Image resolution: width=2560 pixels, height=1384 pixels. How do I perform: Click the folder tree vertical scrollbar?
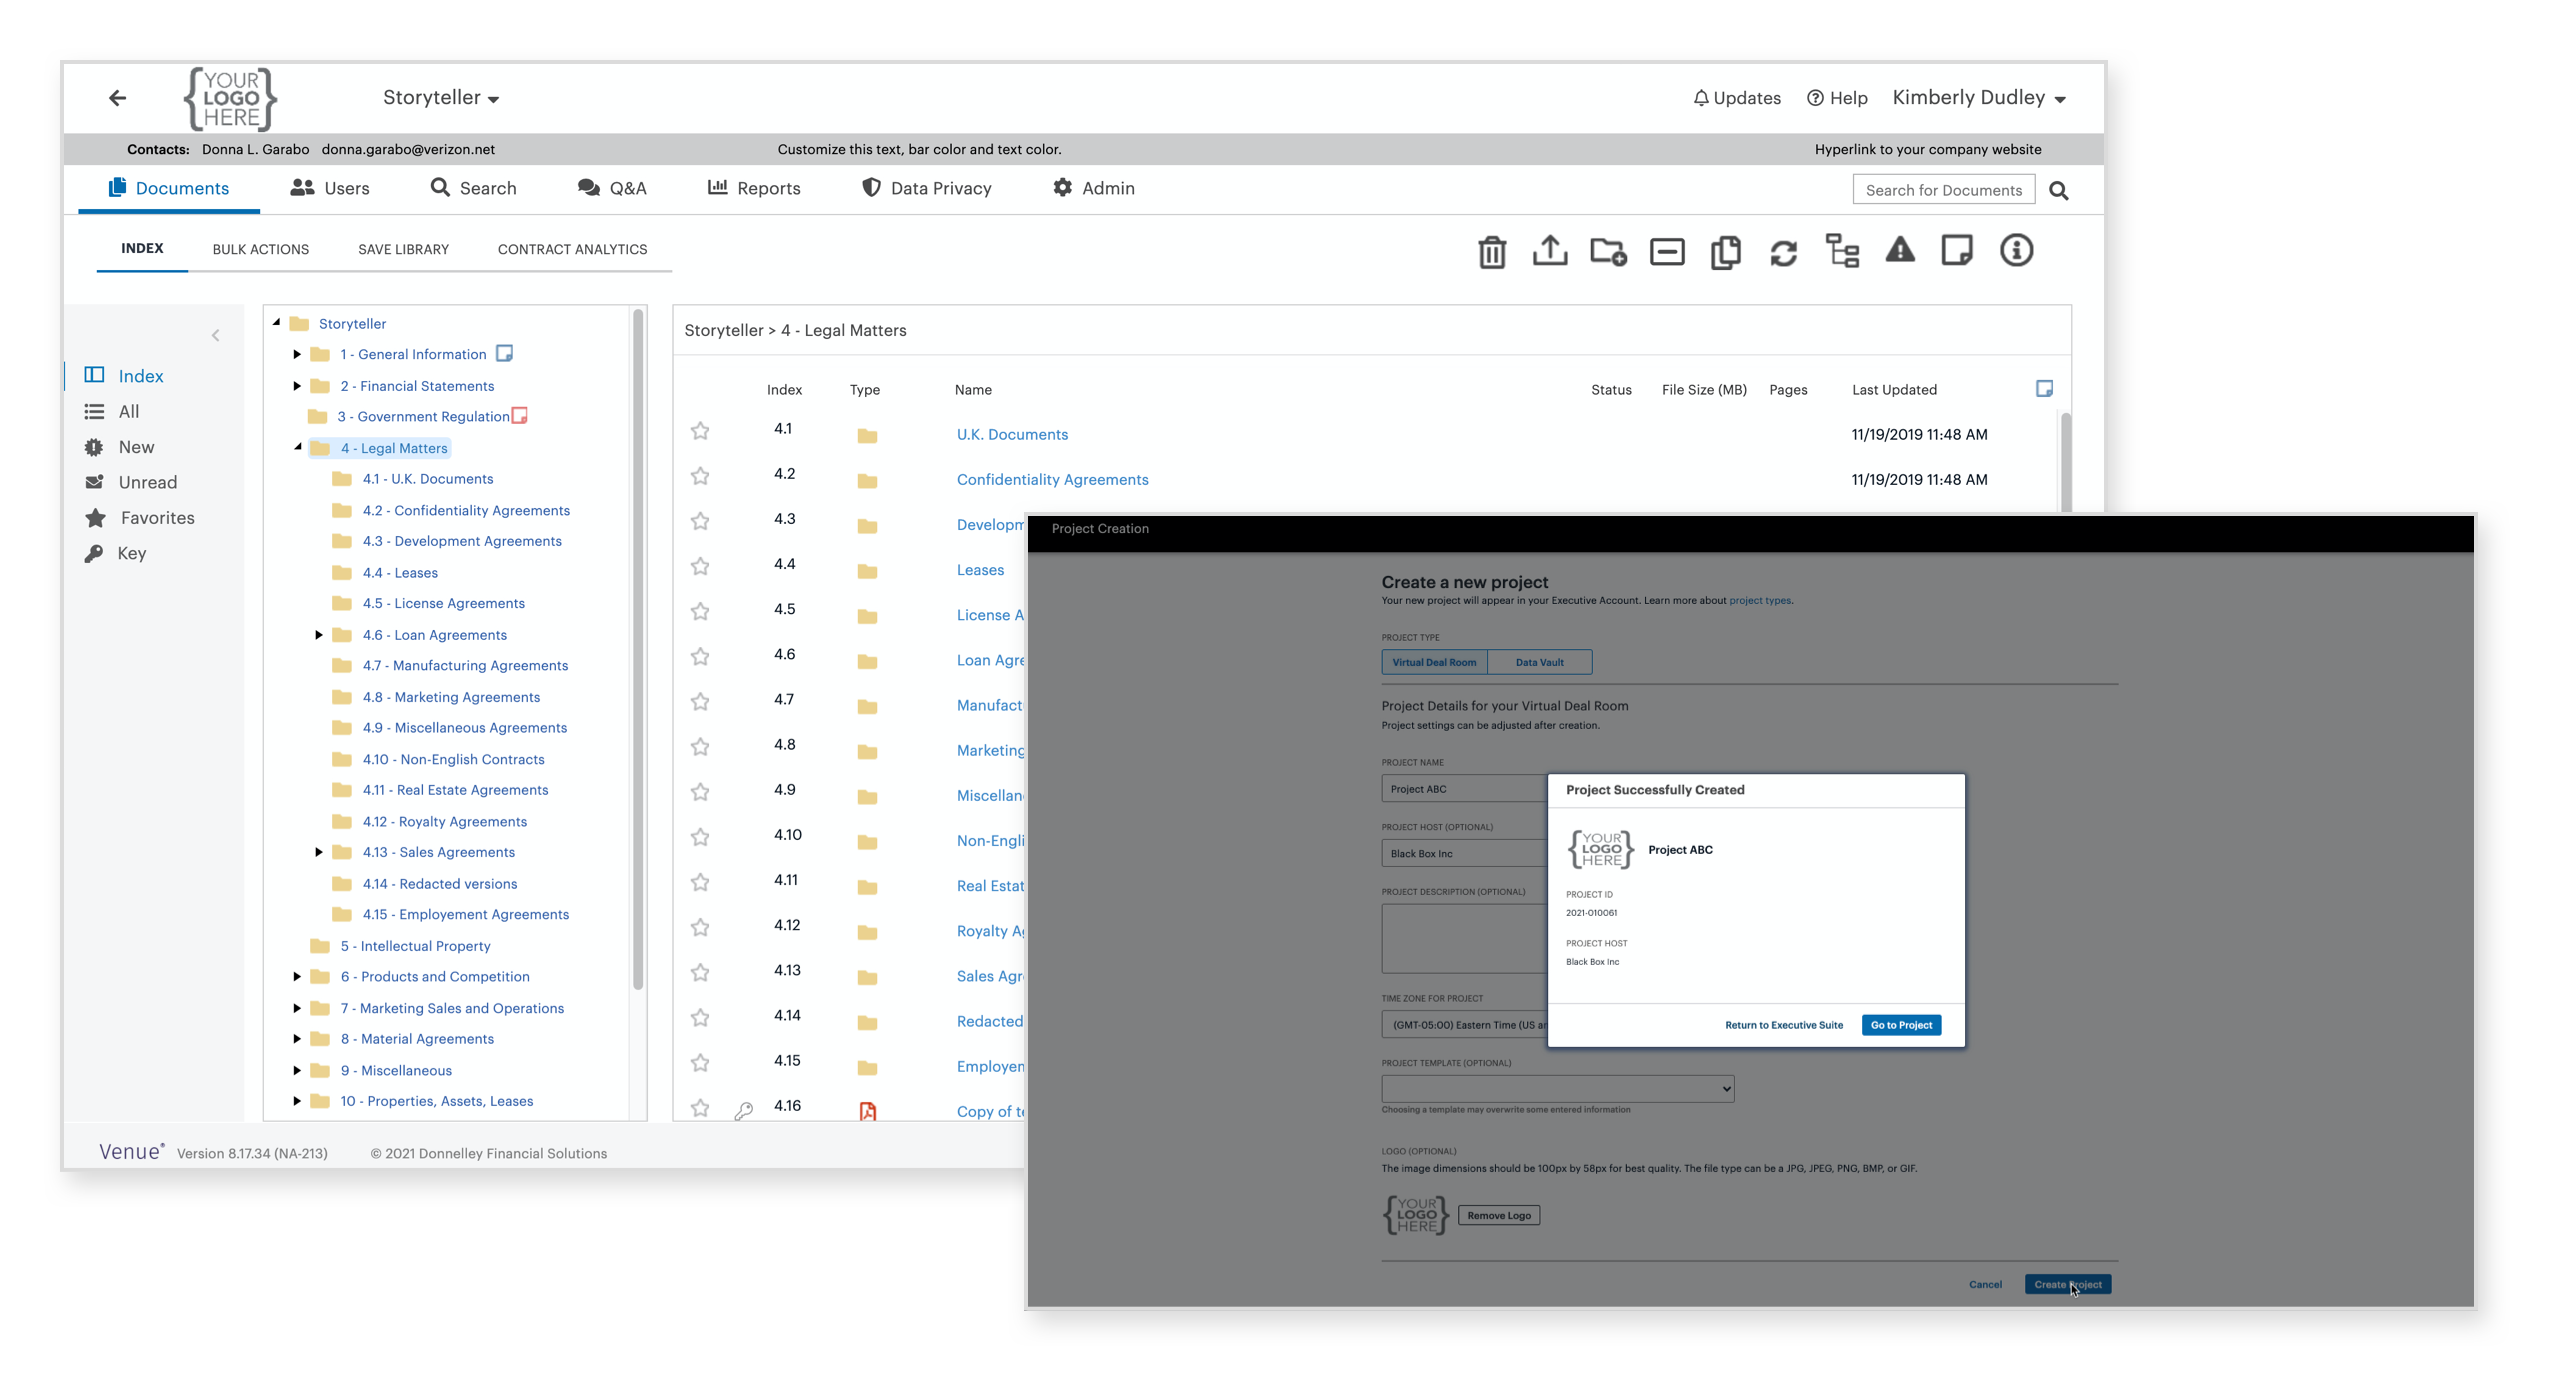click(x=638, y=650)
